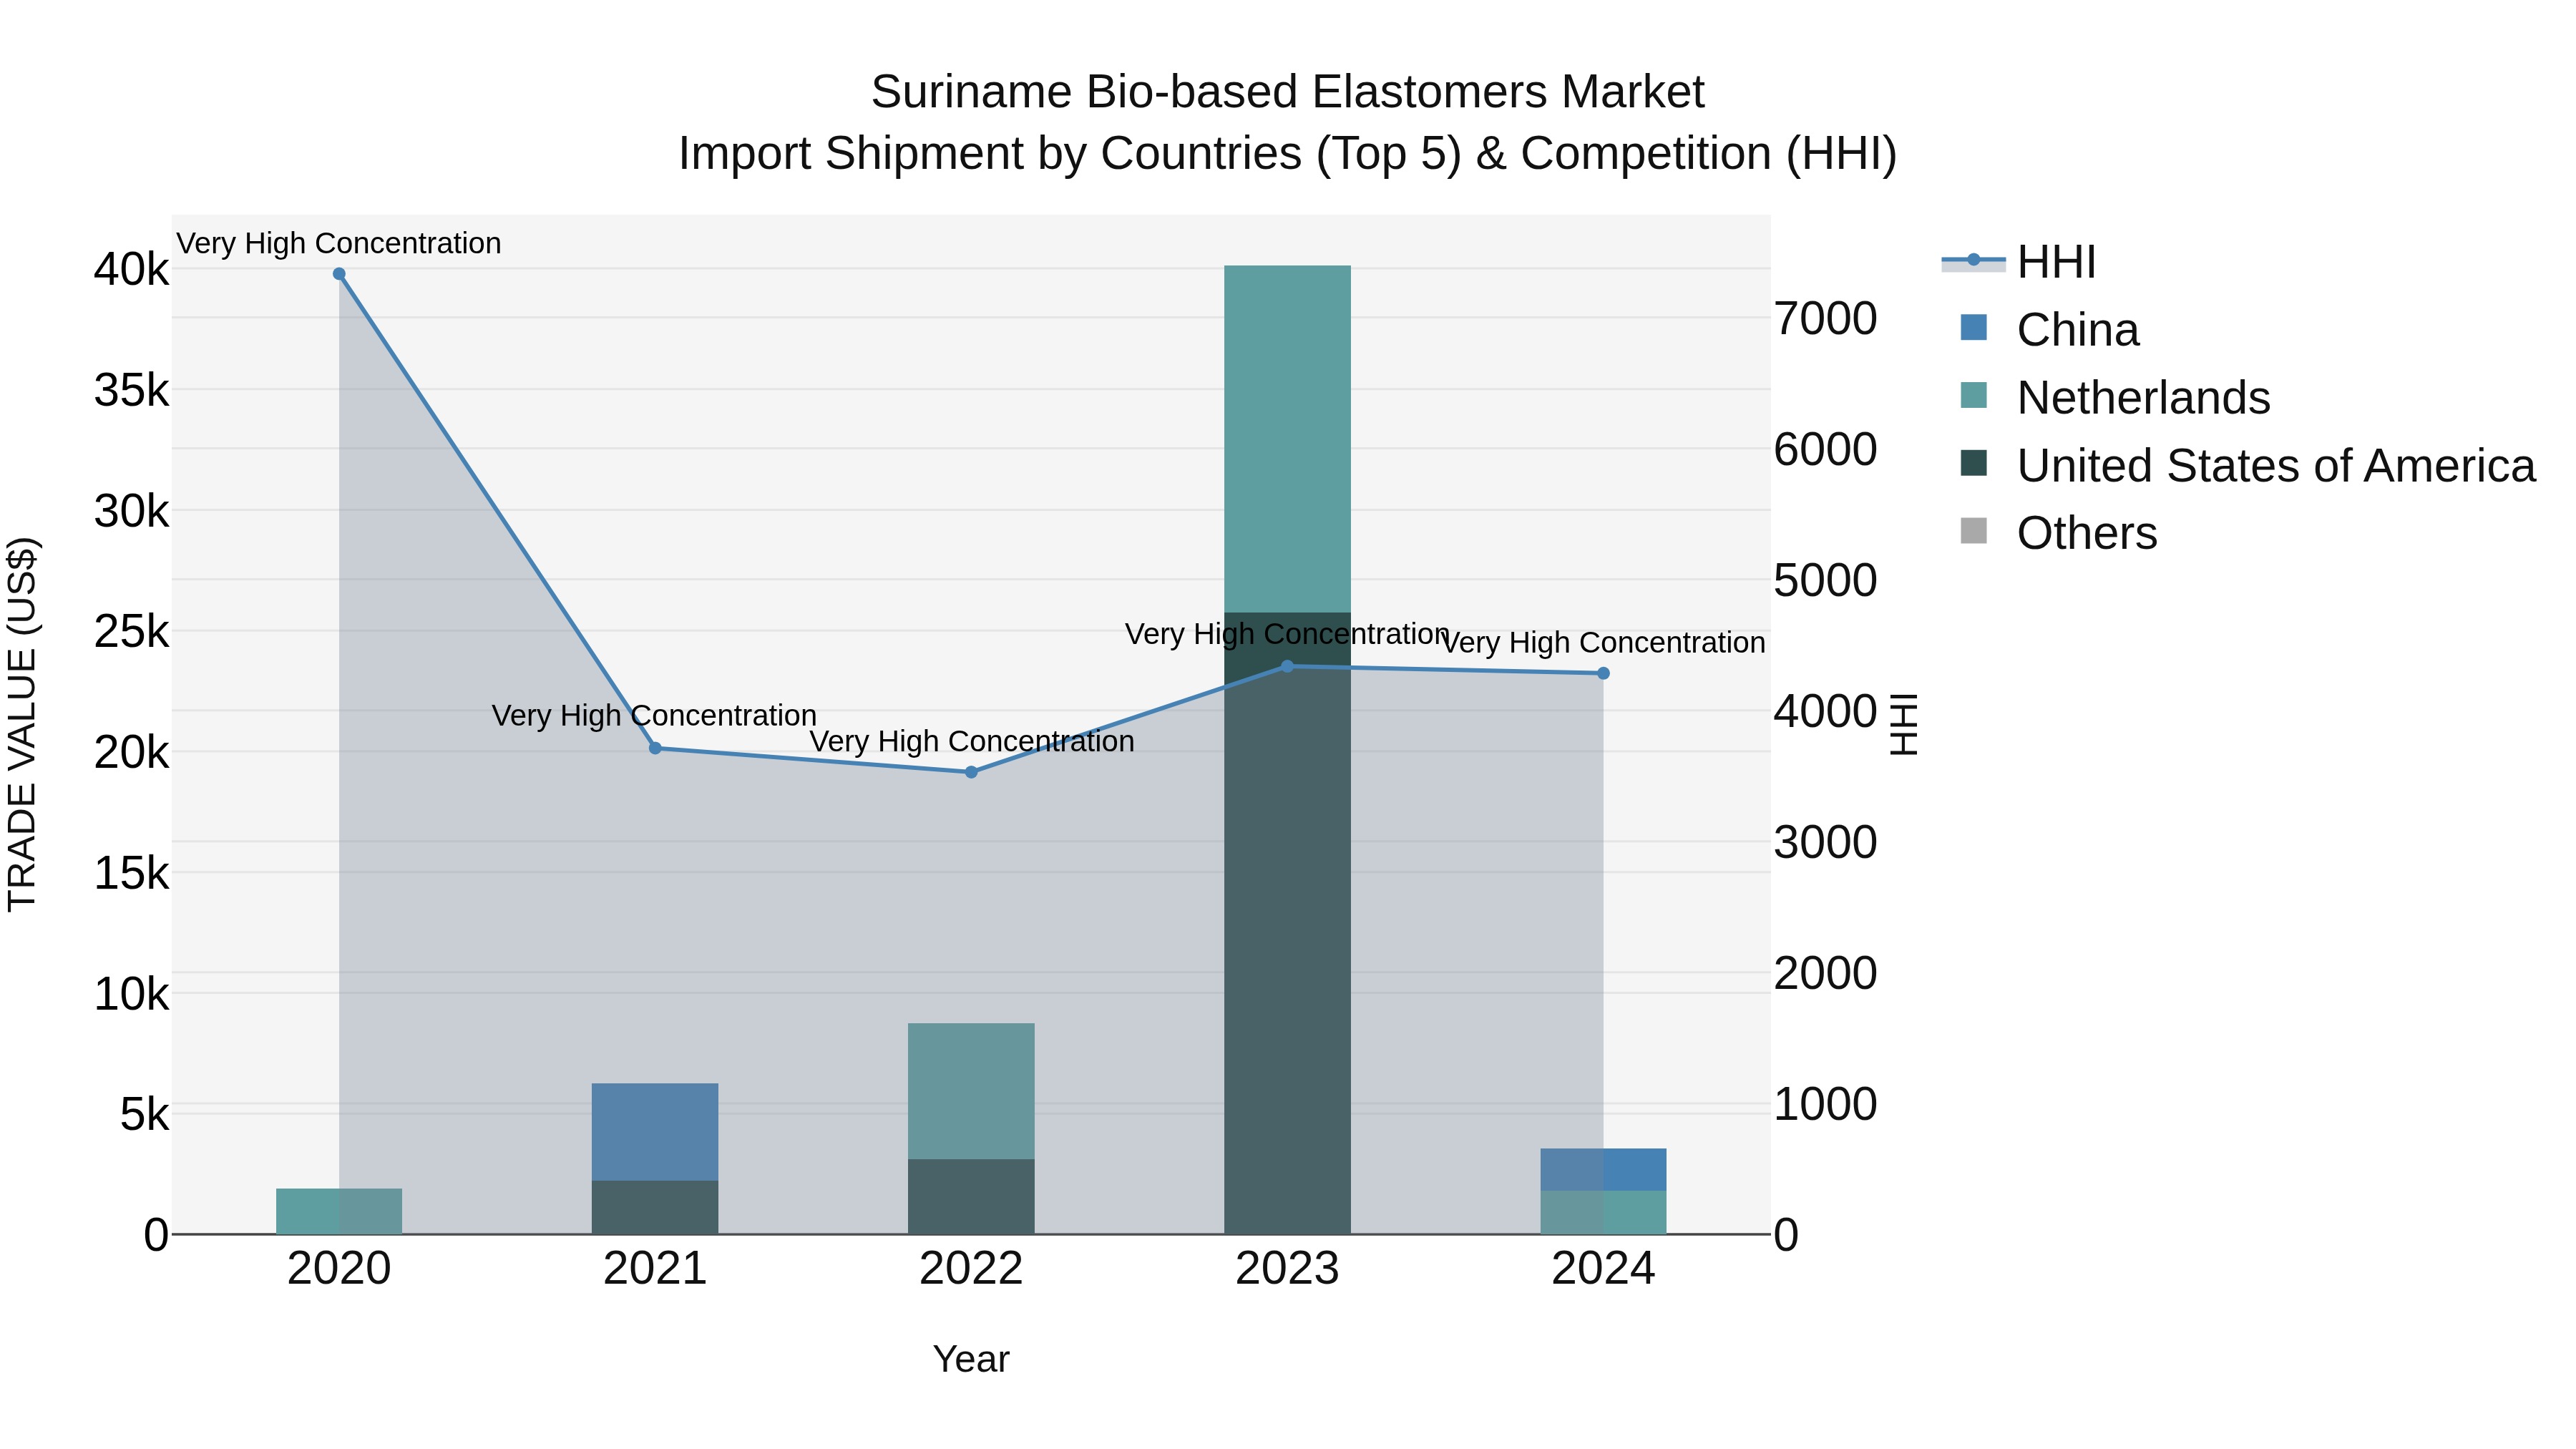The width and height of the screenshot is (2576, 1449).
Task: Click the 2021 United States bar segment
Action: click(x=655, y=1208)
